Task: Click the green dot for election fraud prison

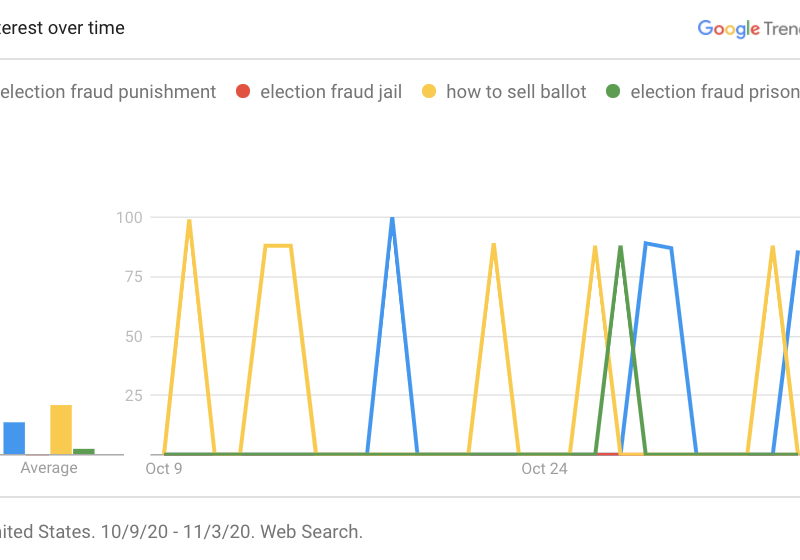Action: (612, 92)
